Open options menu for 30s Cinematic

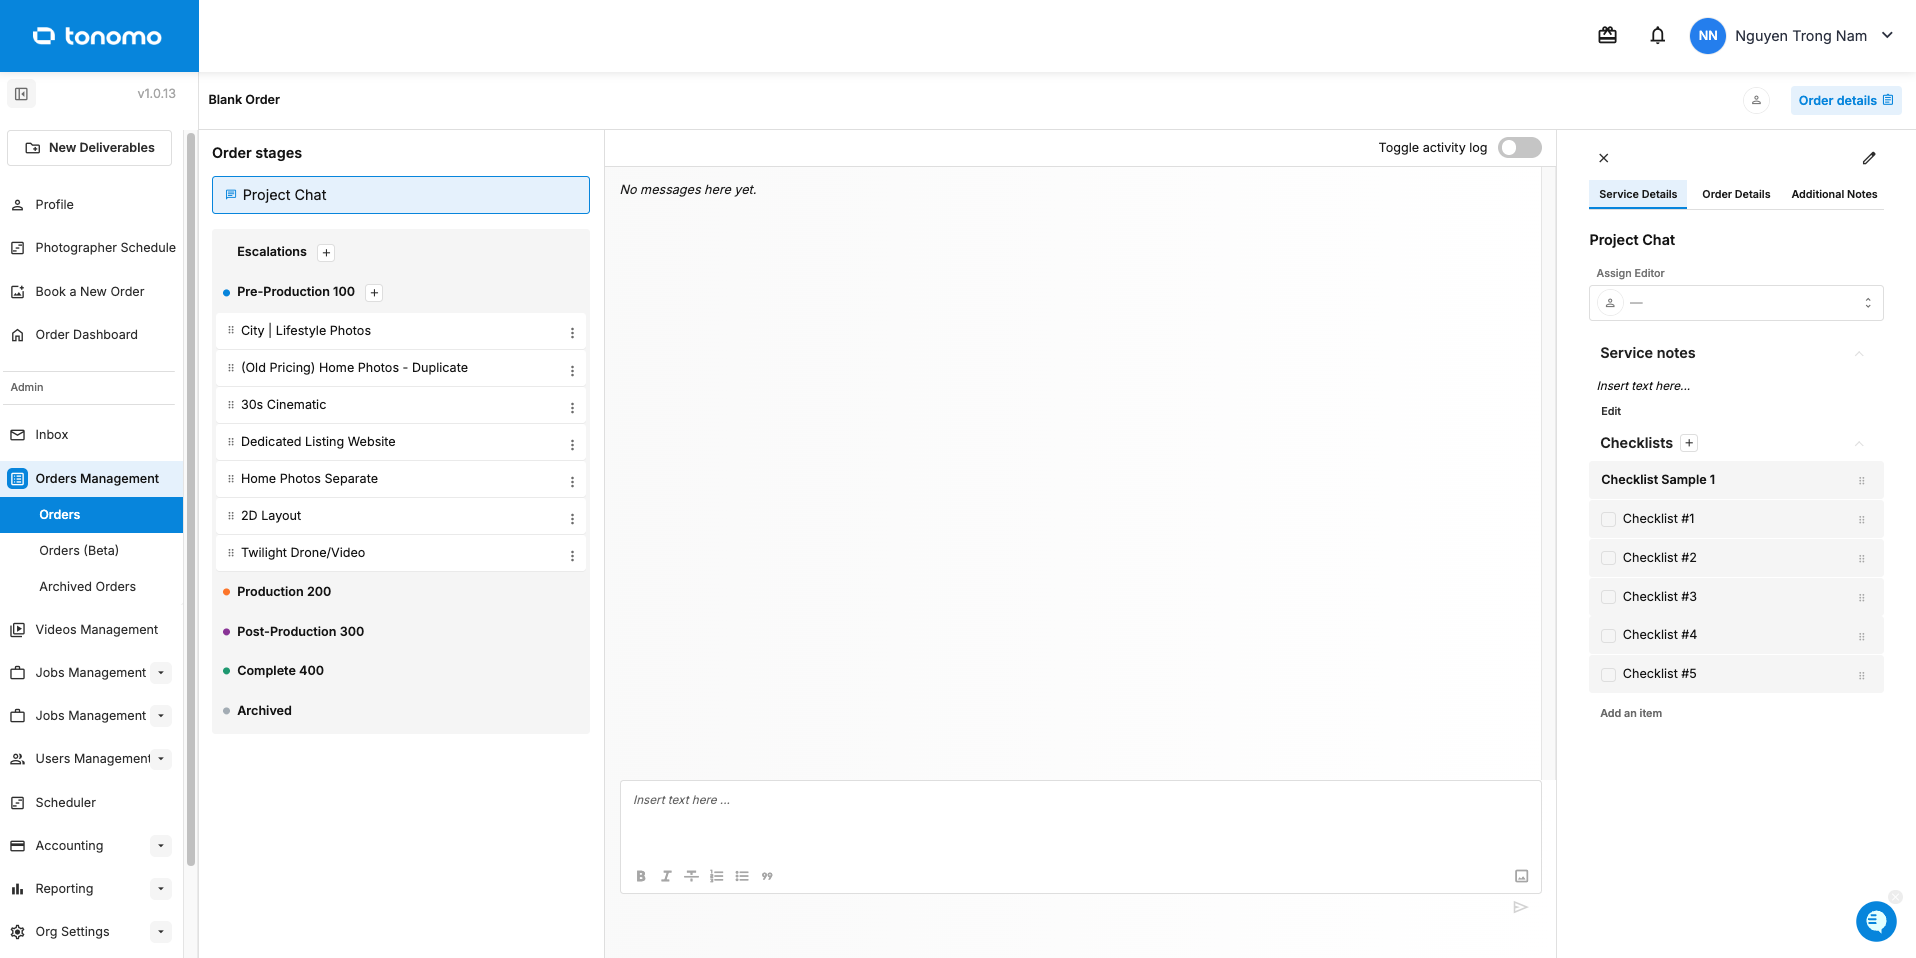click(x=572, y=408)
